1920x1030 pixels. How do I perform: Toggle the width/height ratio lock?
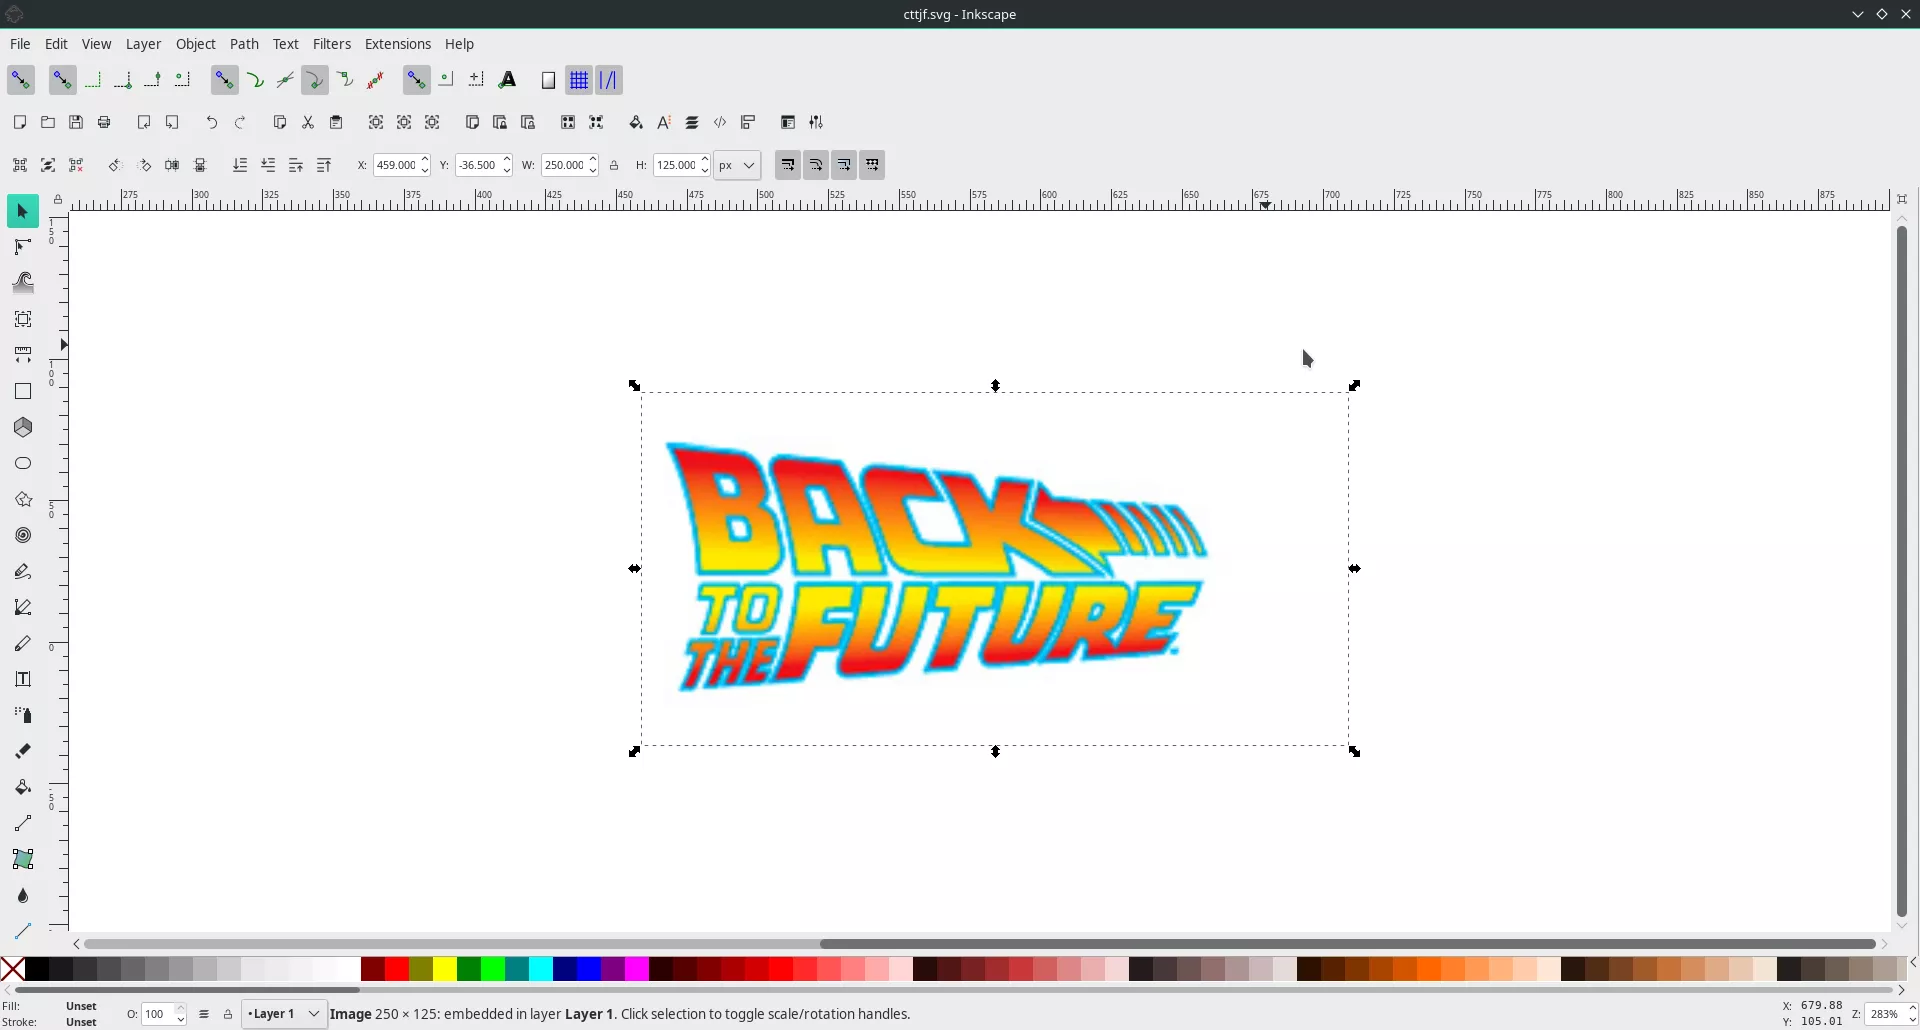[614, 165]
